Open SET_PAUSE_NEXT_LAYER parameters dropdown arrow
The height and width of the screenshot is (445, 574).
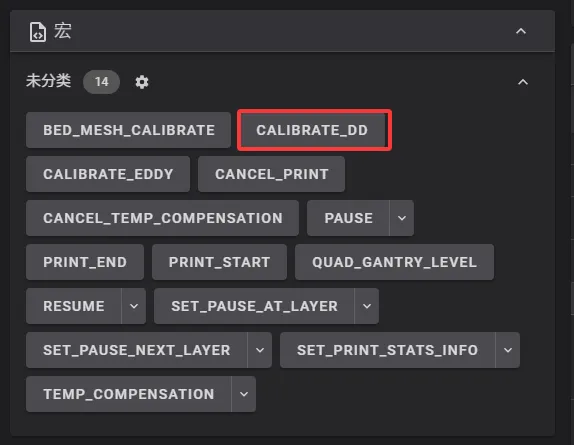click(x=260, y=350)
